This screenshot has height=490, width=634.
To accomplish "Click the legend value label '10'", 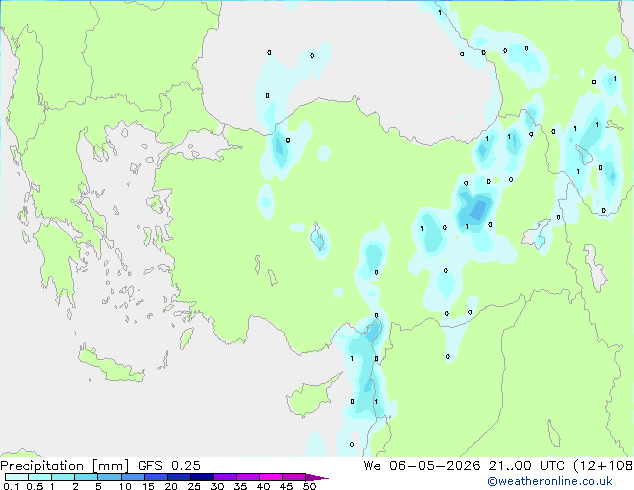I will click(125, 486).
